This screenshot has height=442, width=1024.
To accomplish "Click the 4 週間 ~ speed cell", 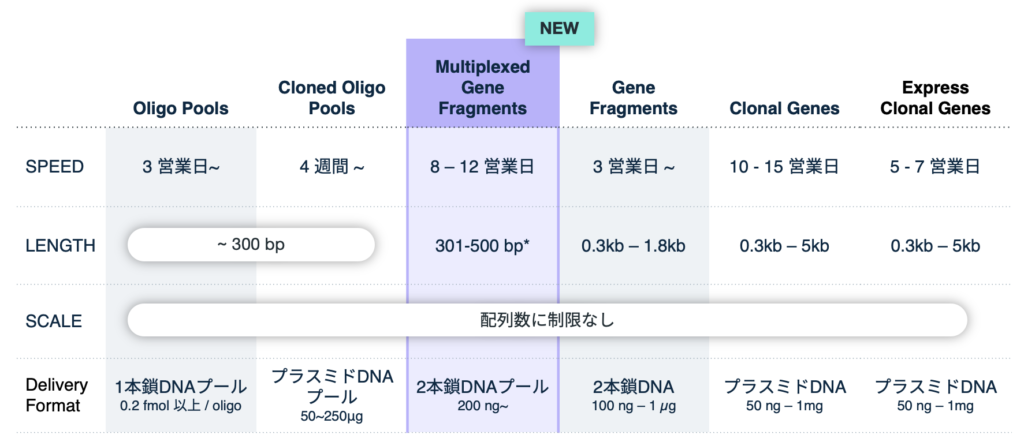I will tap(332, 166).
